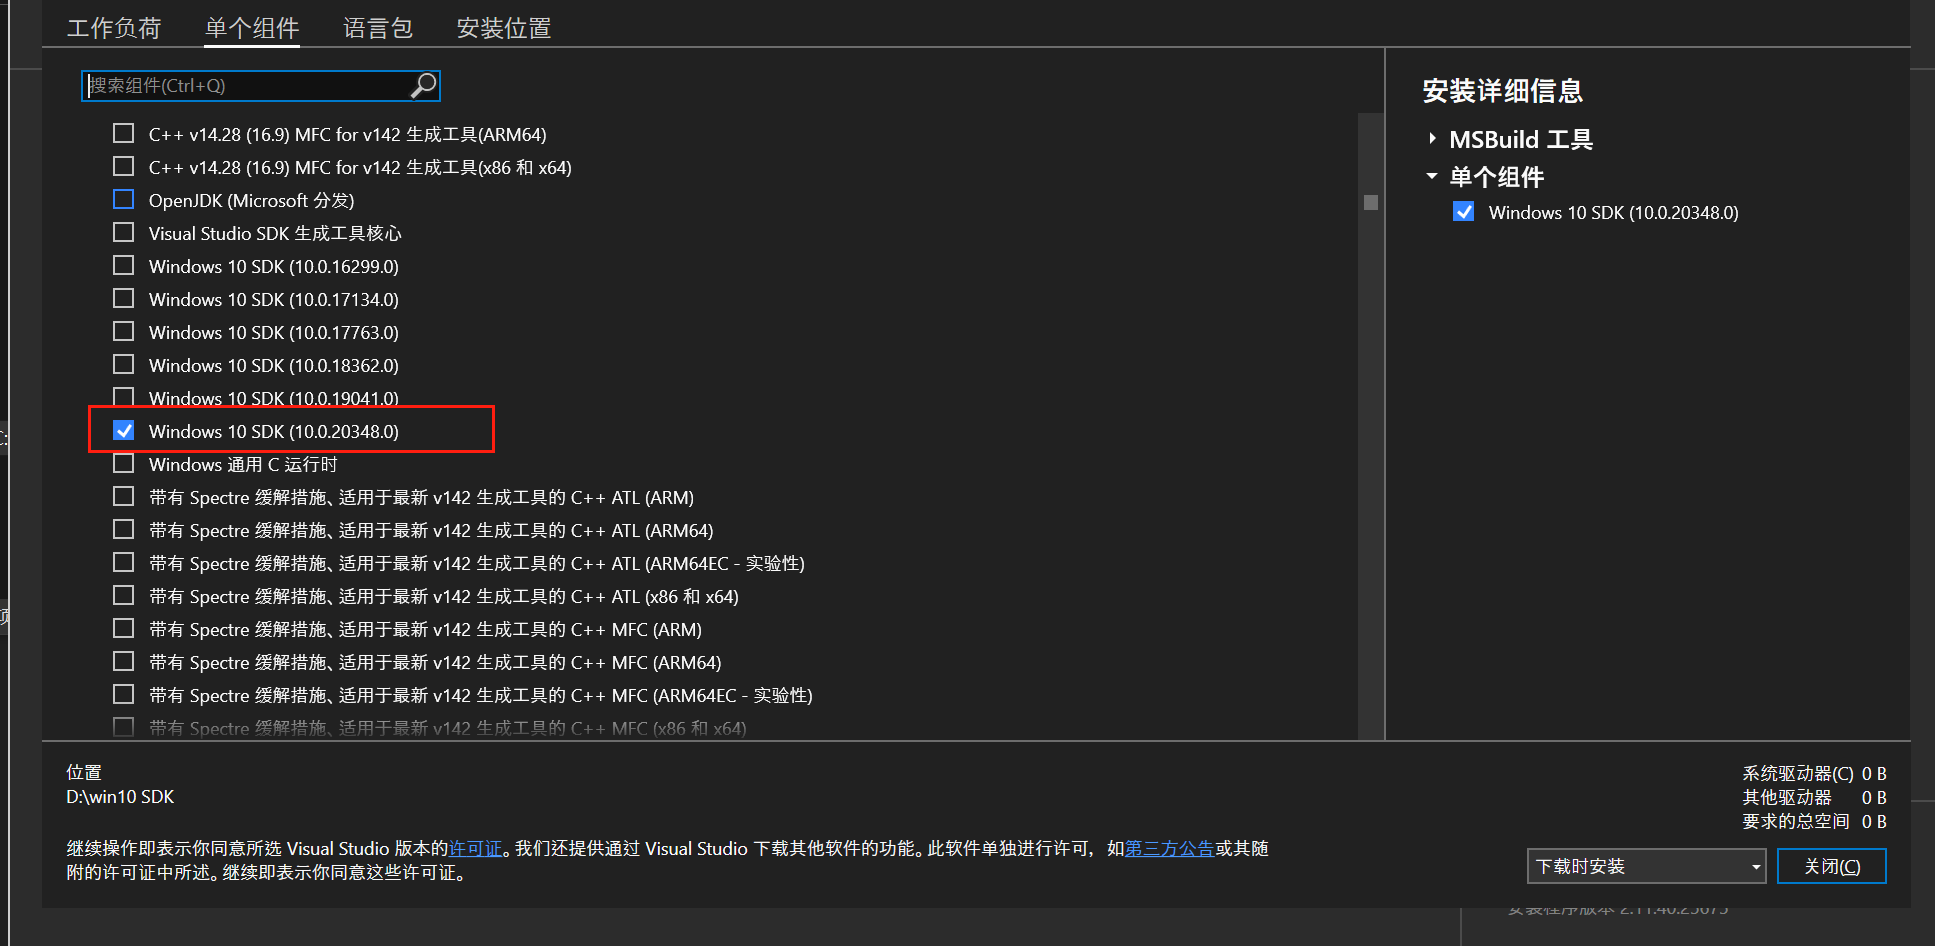
Task: Check Windows 10 SDK (10.0.17134.0)
Action: pos(123,298)
